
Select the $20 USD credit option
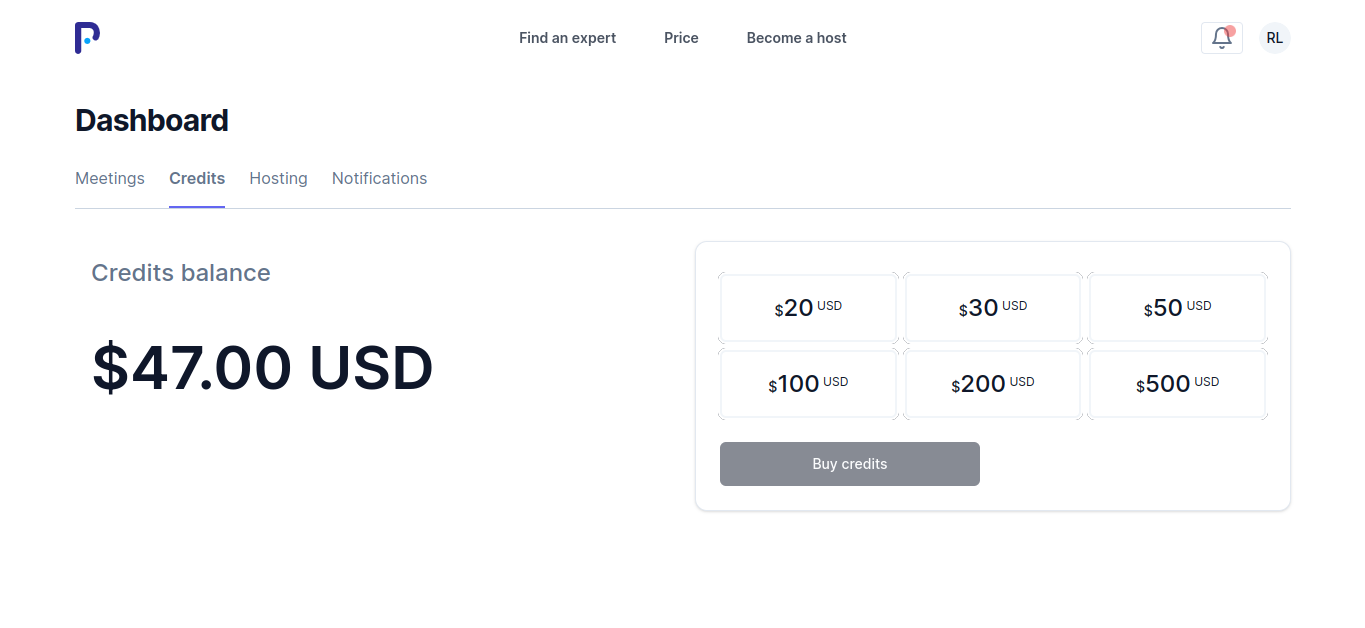click(x=808, y=308)
